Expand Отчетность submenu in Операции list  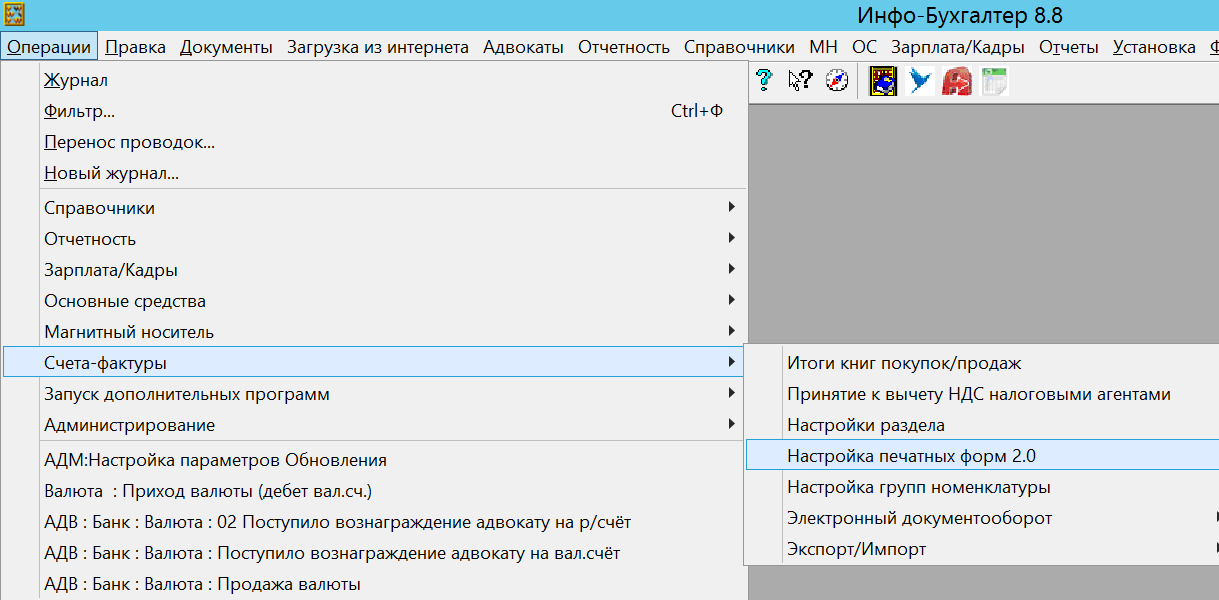[375, 239]
